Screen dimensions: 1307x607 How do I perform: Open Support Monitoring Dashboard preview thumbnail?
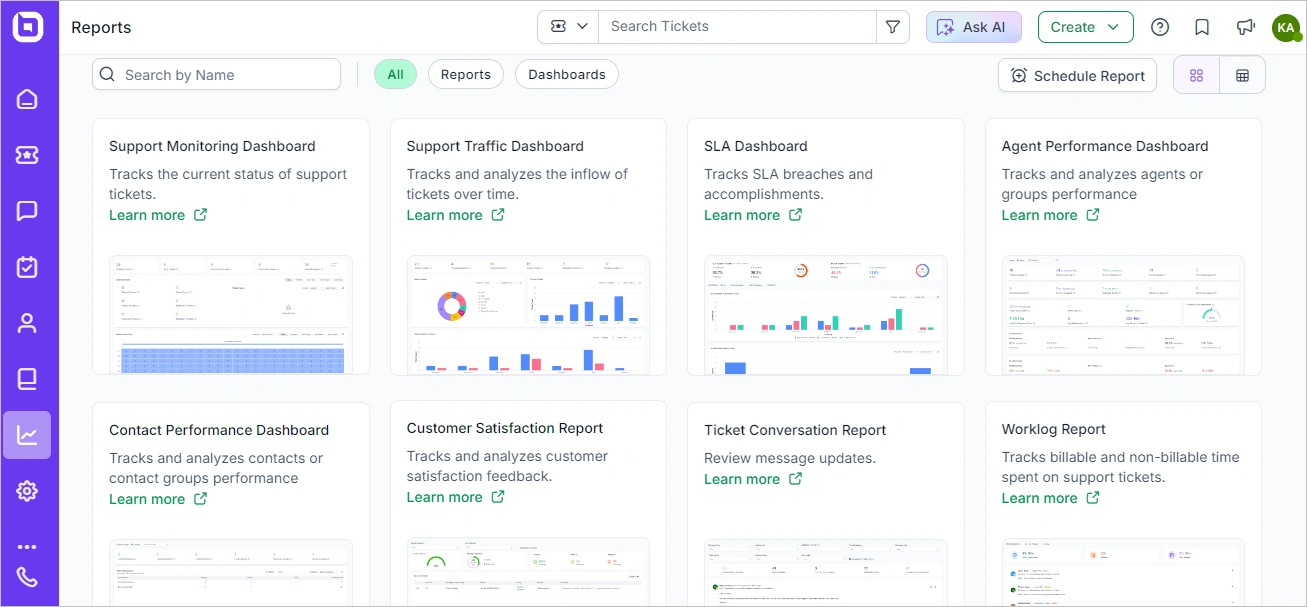tap(231, 315)
